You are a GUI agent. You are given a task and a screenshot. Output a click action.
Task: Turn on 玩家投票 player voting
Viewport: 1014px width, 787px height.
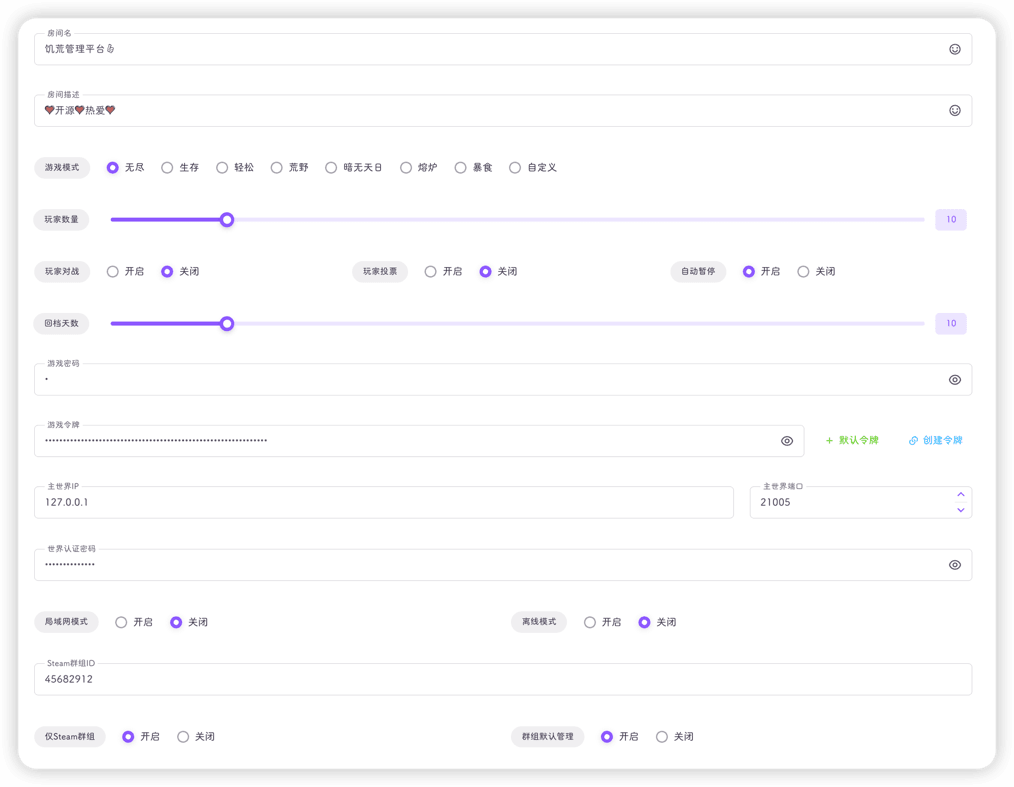[431, 272]
